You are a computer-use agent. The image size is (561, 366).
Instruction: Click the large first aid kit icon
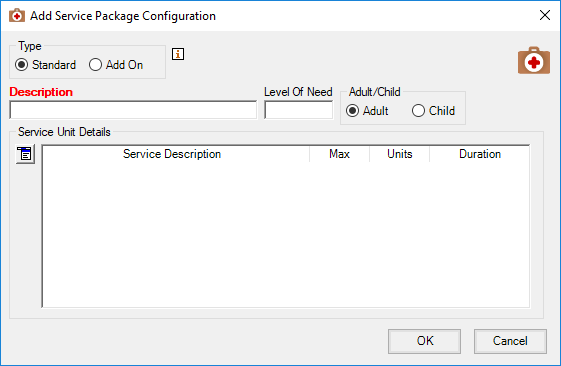pos(533,61)
